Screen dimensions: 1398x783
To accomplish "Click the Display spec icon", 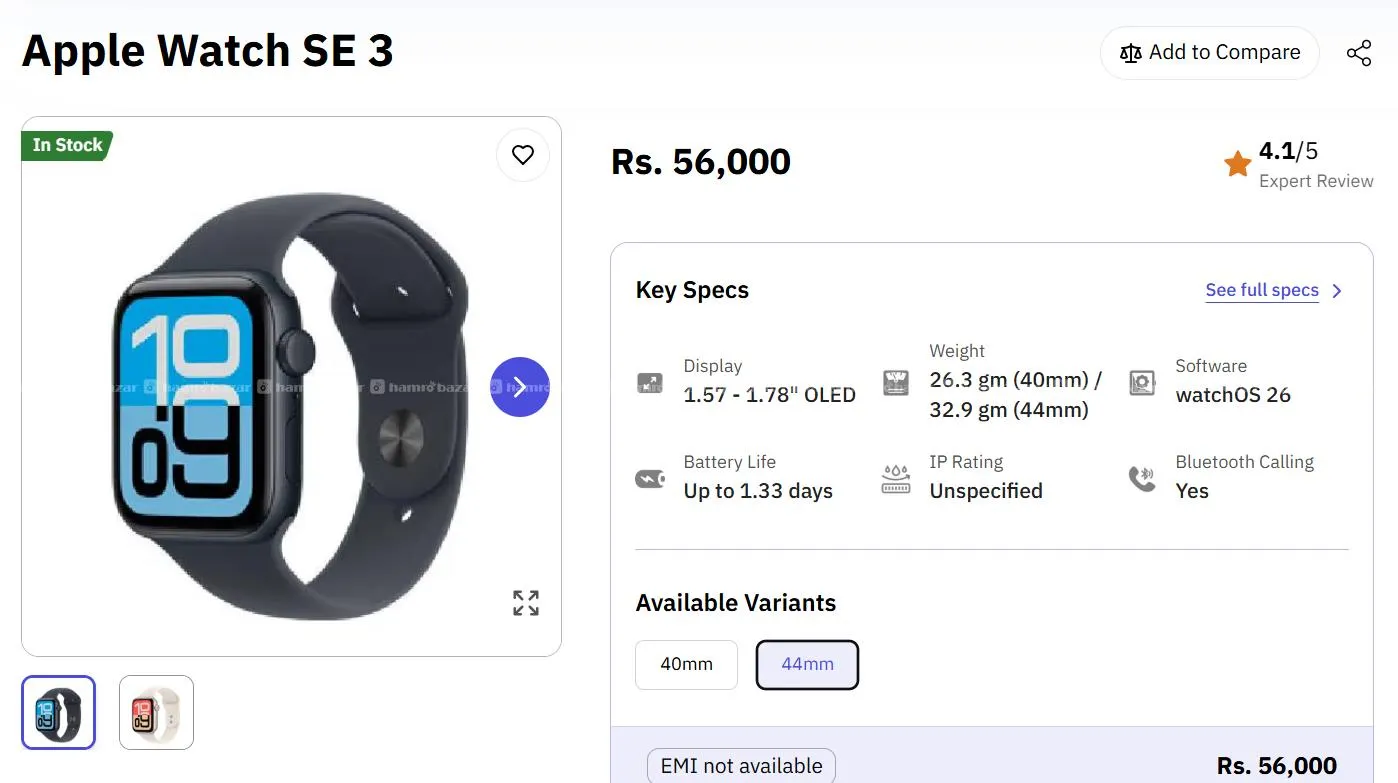I will point(650,382).
